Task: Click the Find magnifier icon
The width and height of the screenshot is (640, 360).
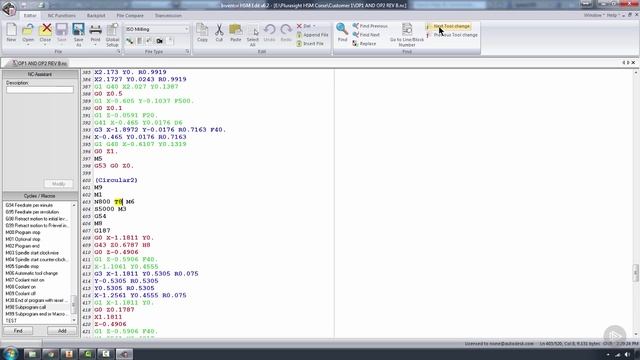Action: tap(342, 29)
